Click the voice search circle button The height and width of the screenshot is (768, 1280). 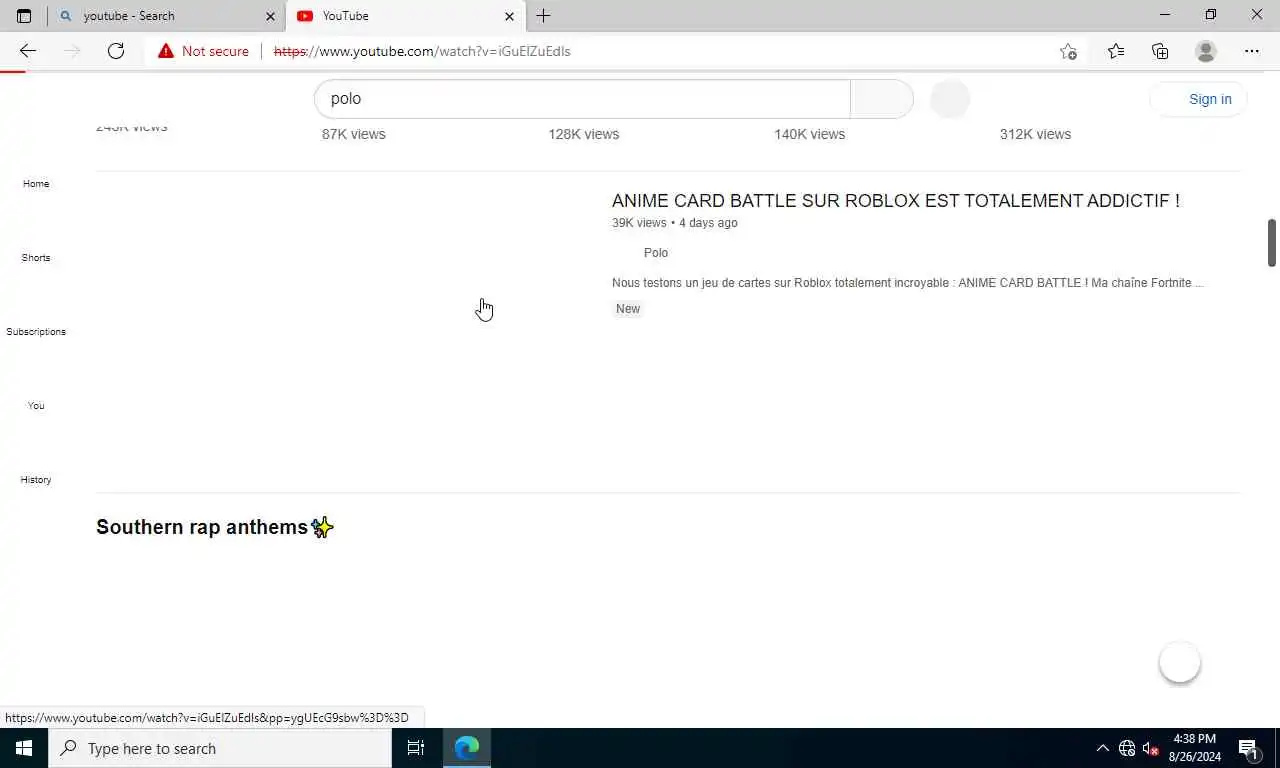click(950, 99)
